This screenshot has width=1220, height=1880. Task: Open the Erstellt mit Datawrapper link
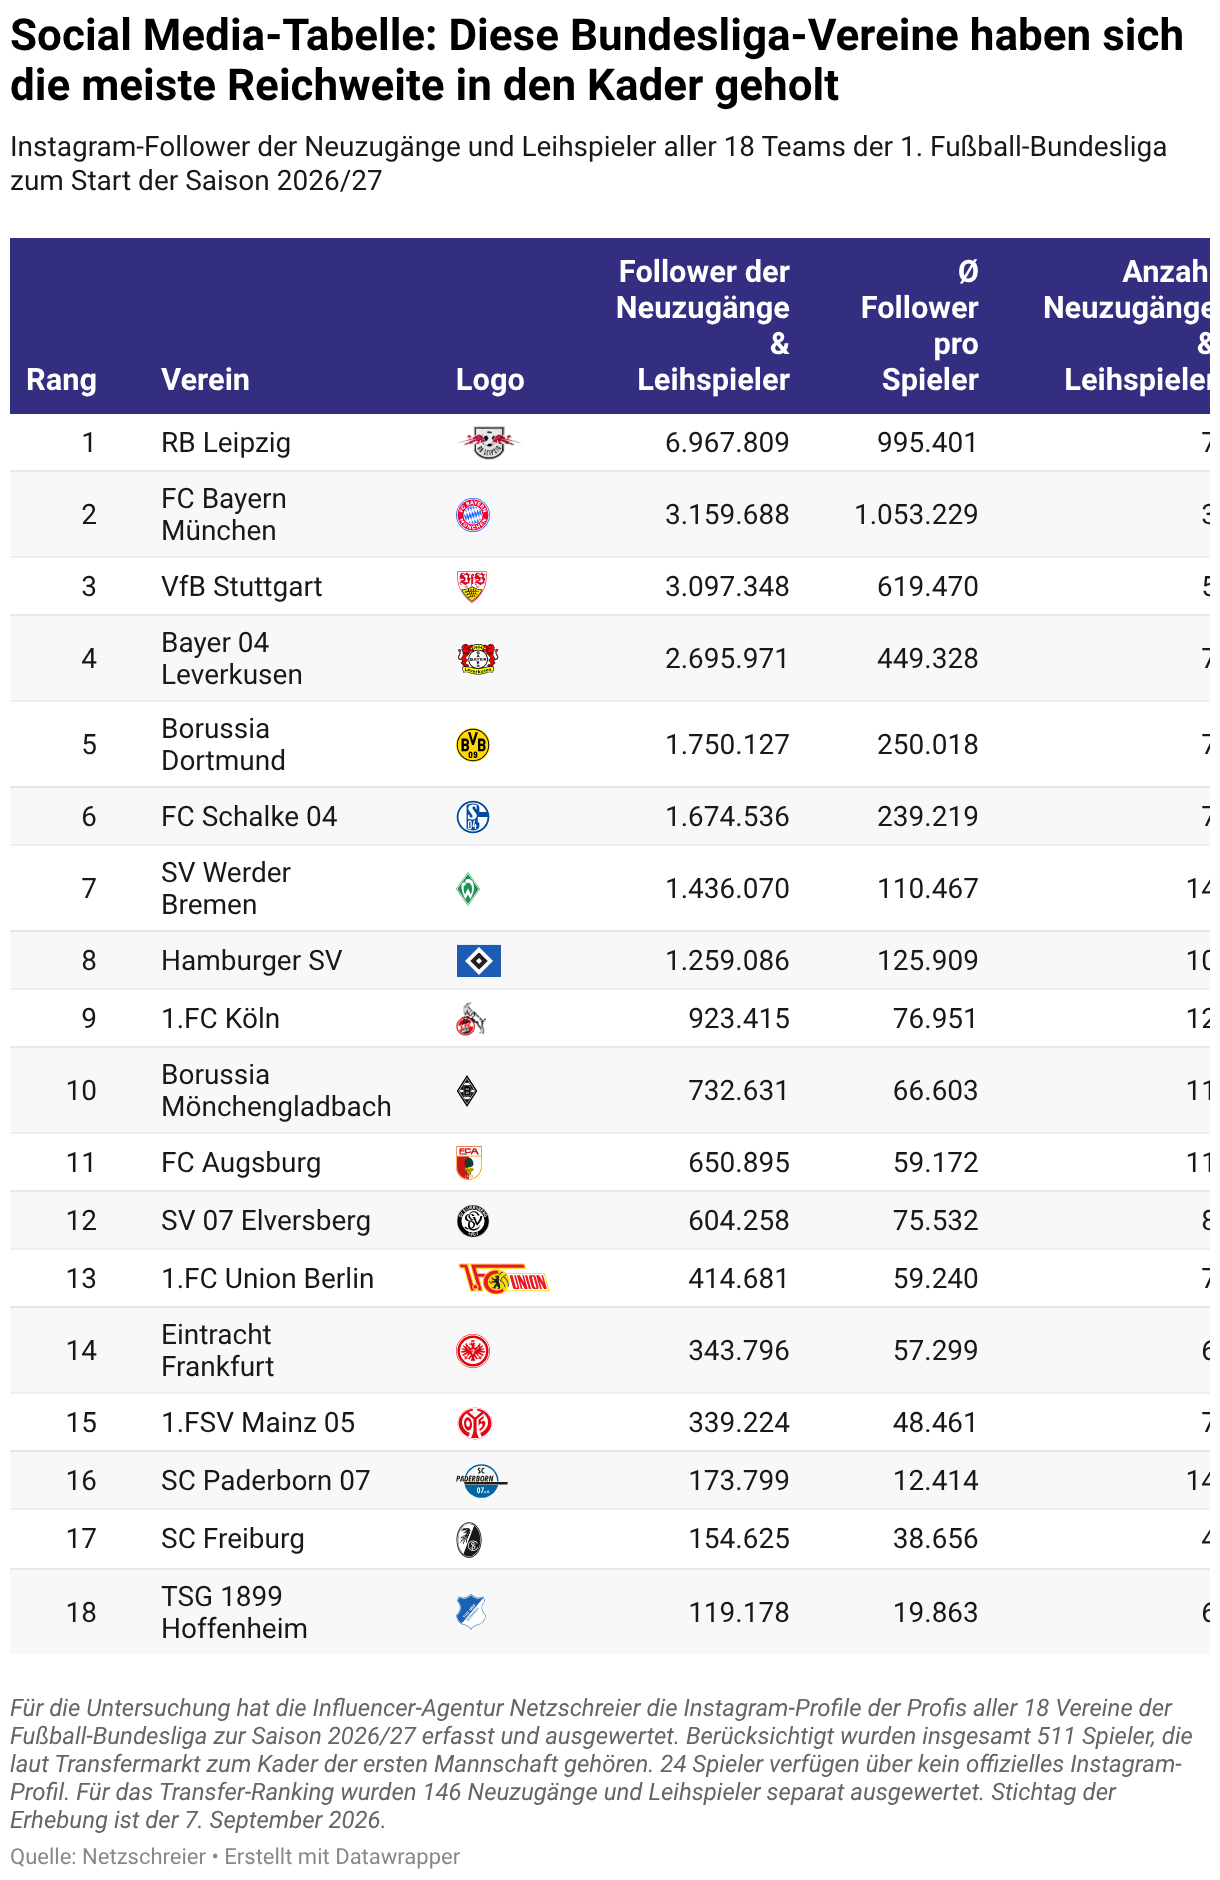[342, 1857]
